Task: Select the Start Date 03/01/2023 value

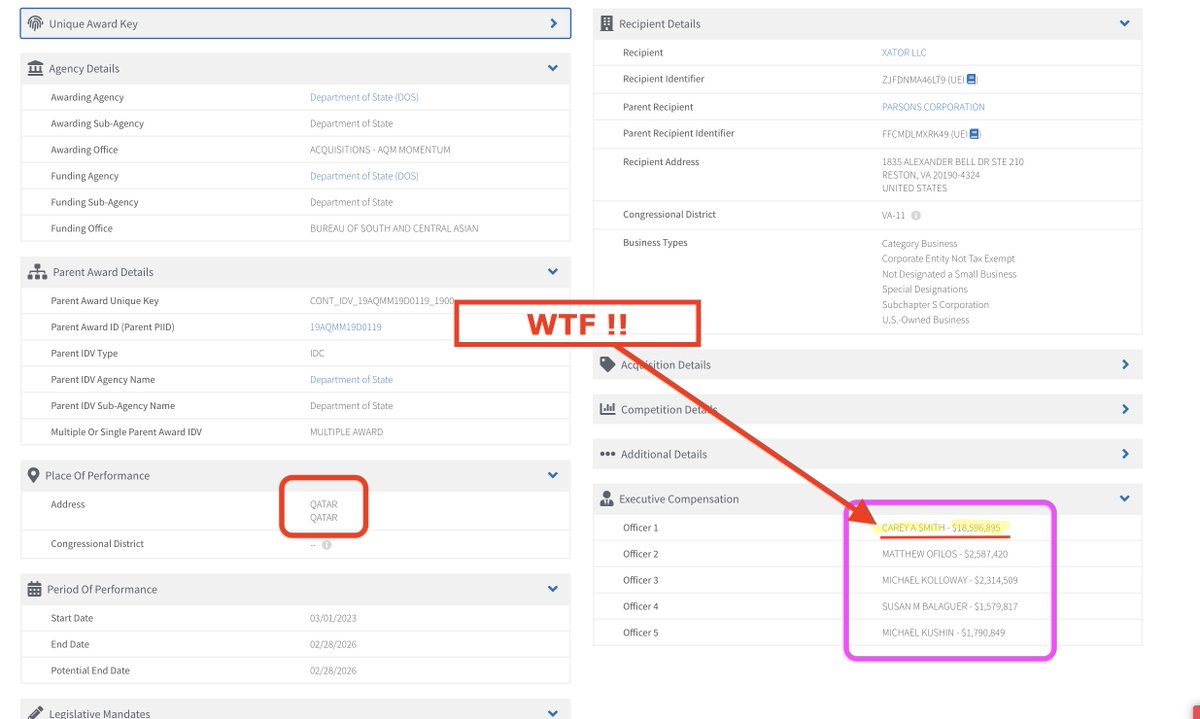Action: [333, 618]
